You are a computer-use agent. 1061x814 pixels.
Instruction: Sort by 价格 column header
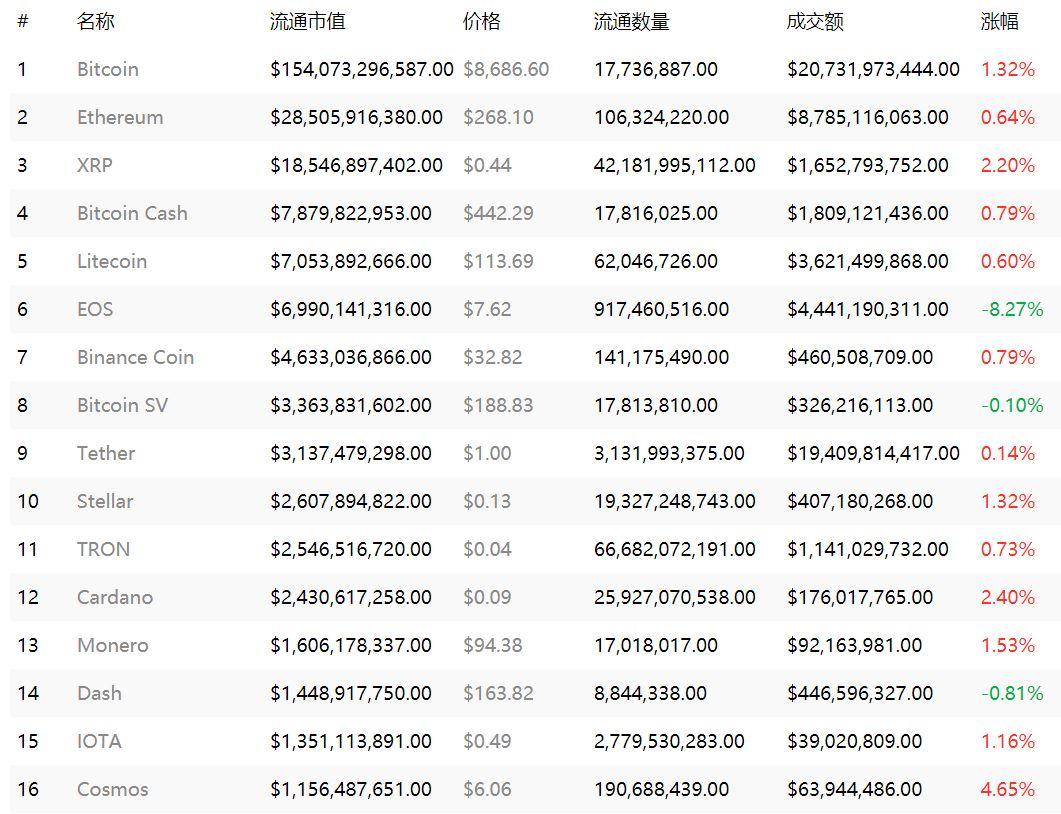481,22
